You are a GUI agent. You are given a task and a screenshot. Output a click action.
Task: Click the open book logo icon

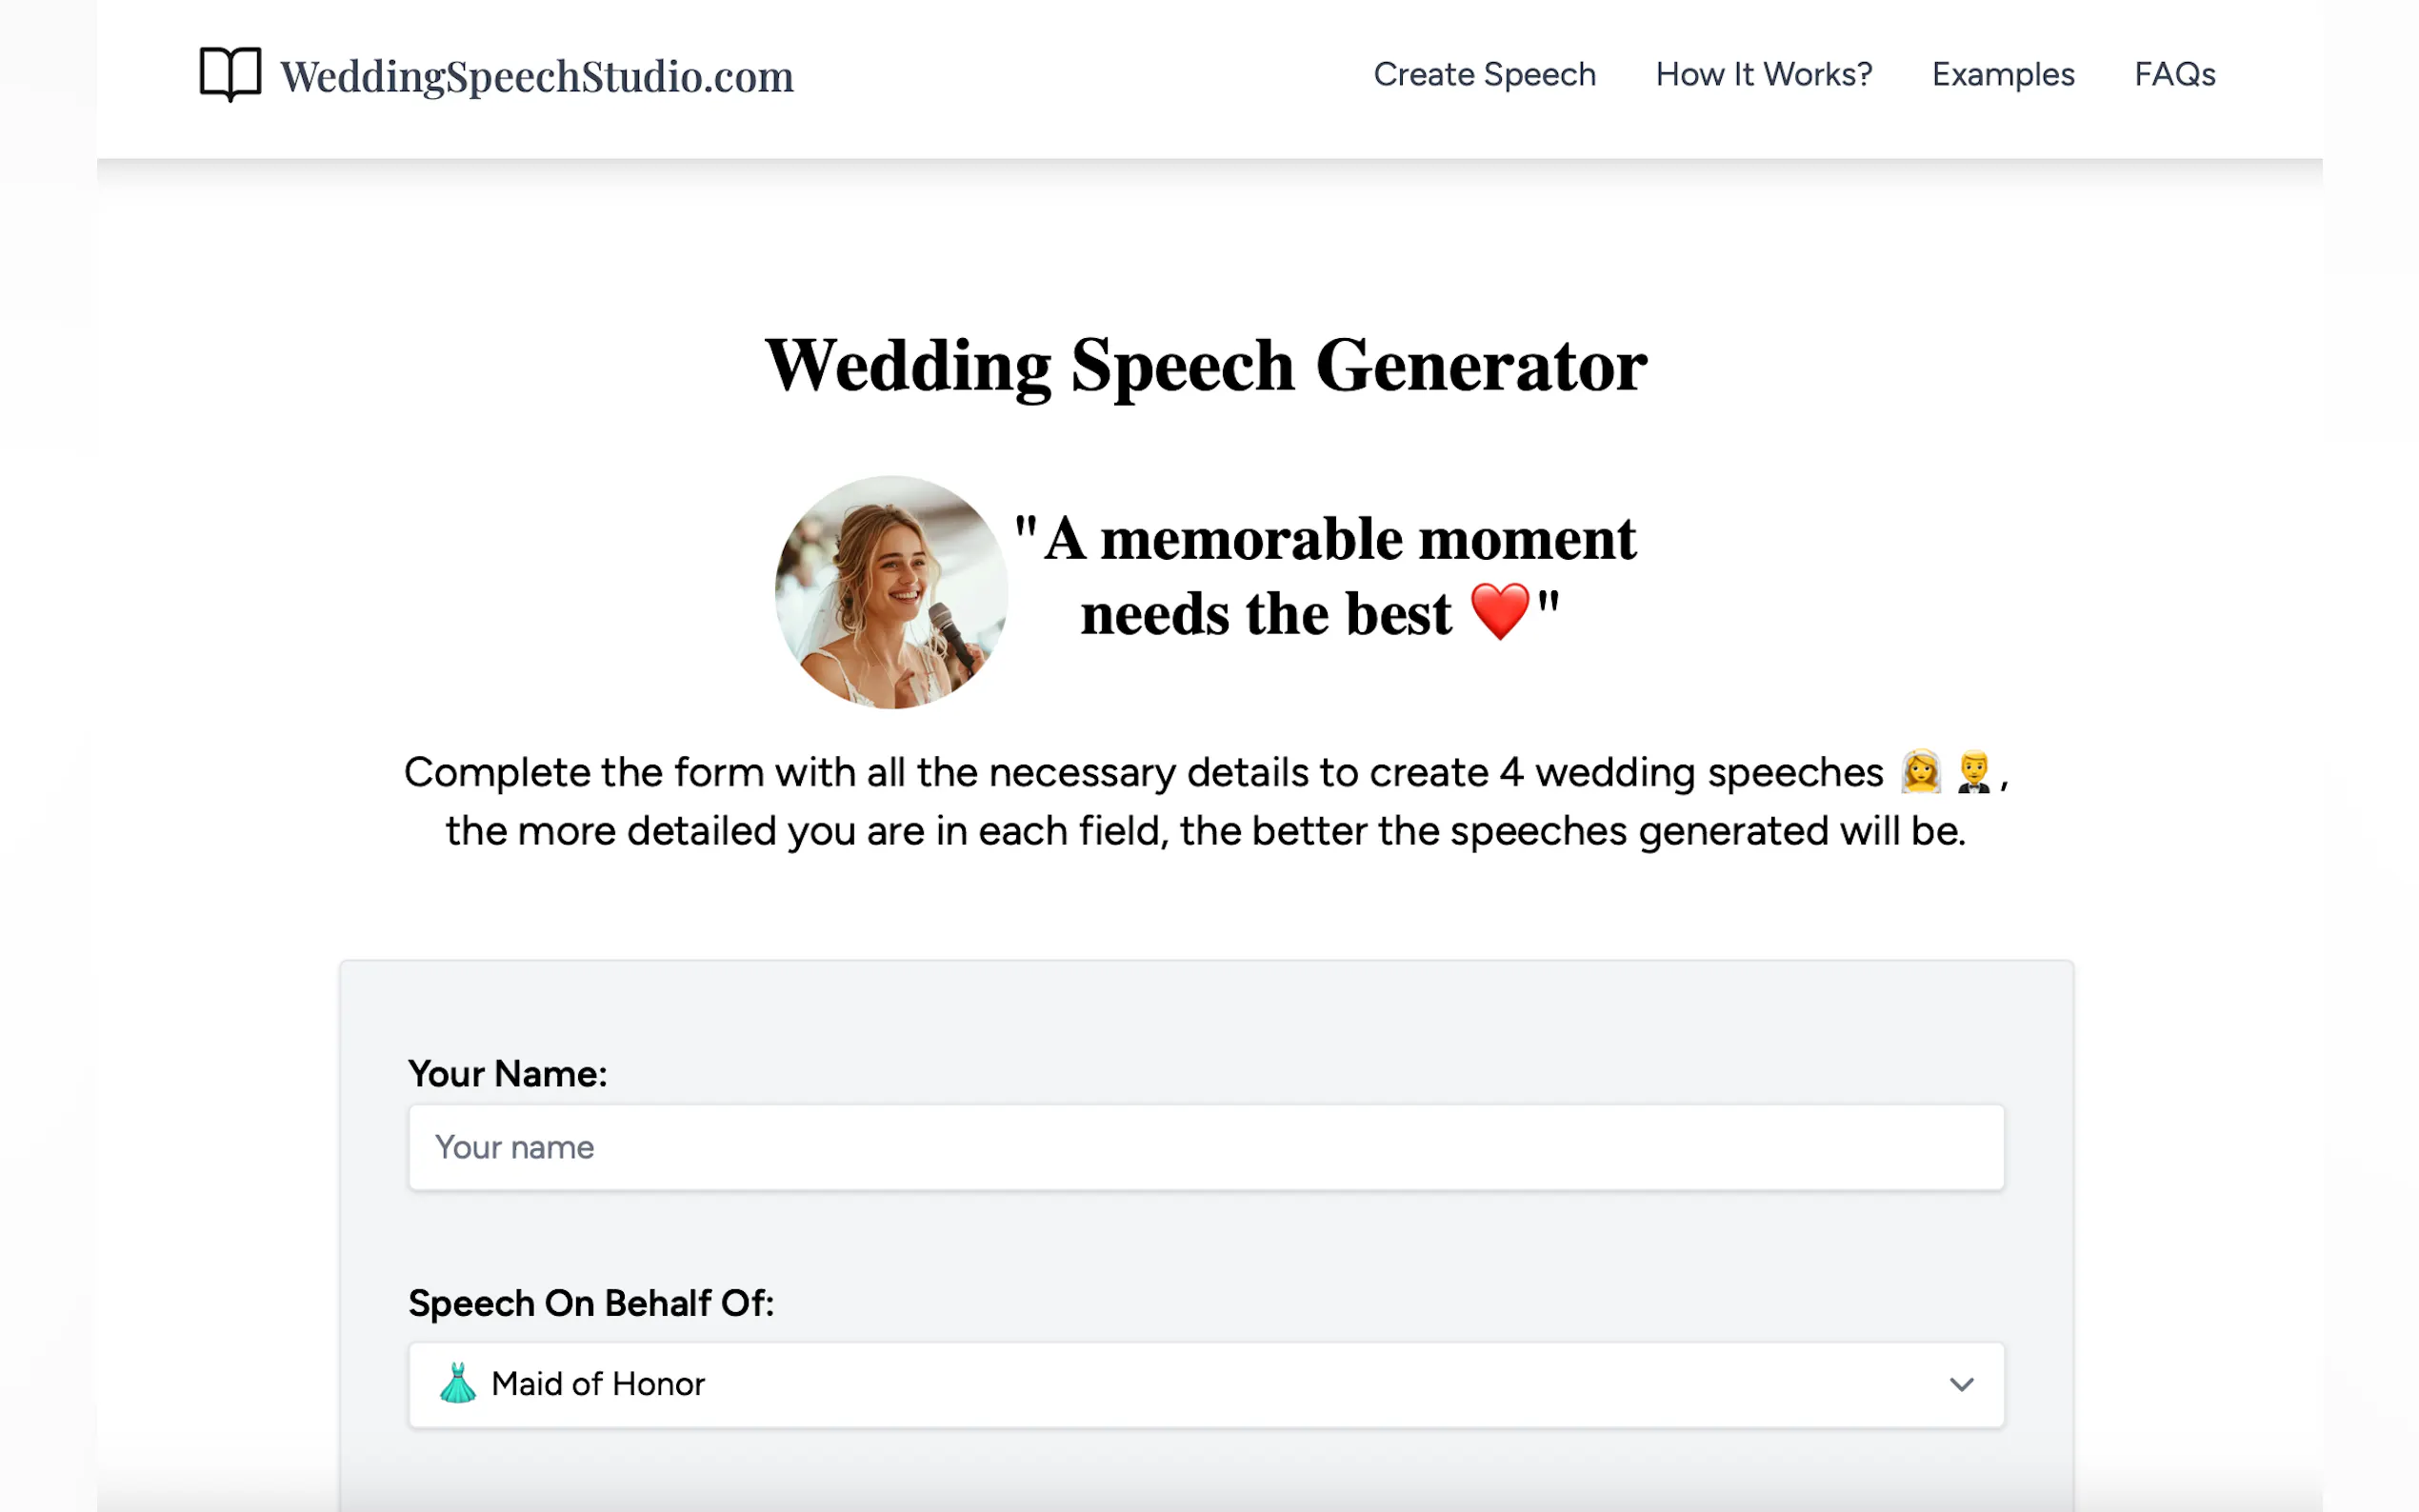(230, 74)
